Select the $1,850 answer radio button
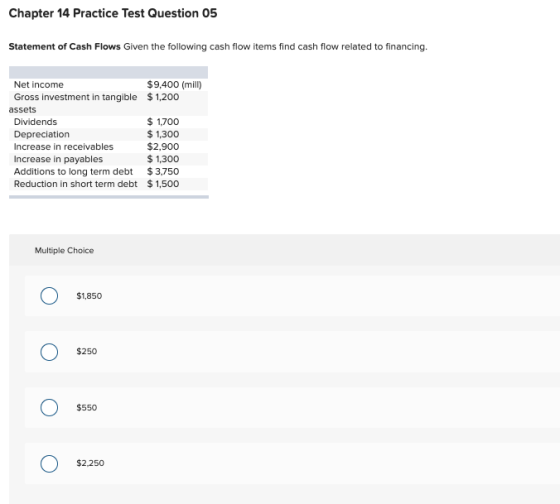Screen dimensions: 560x504 click(x=49, y=296)
